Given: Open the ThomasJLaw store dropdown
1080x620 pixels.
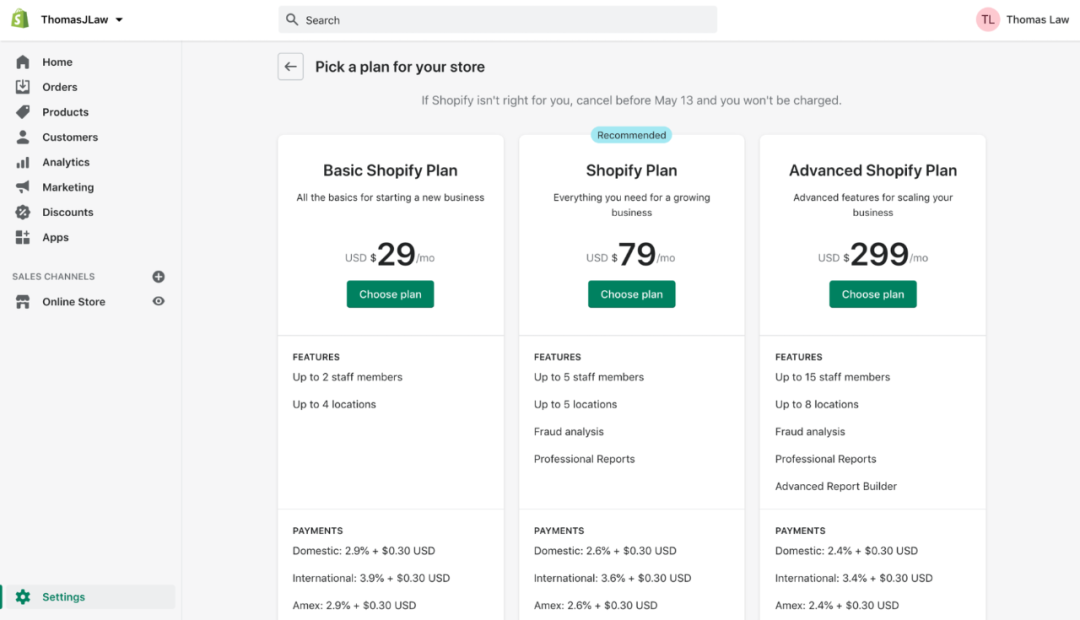Looking at the screenshot, I should point(82,20).
